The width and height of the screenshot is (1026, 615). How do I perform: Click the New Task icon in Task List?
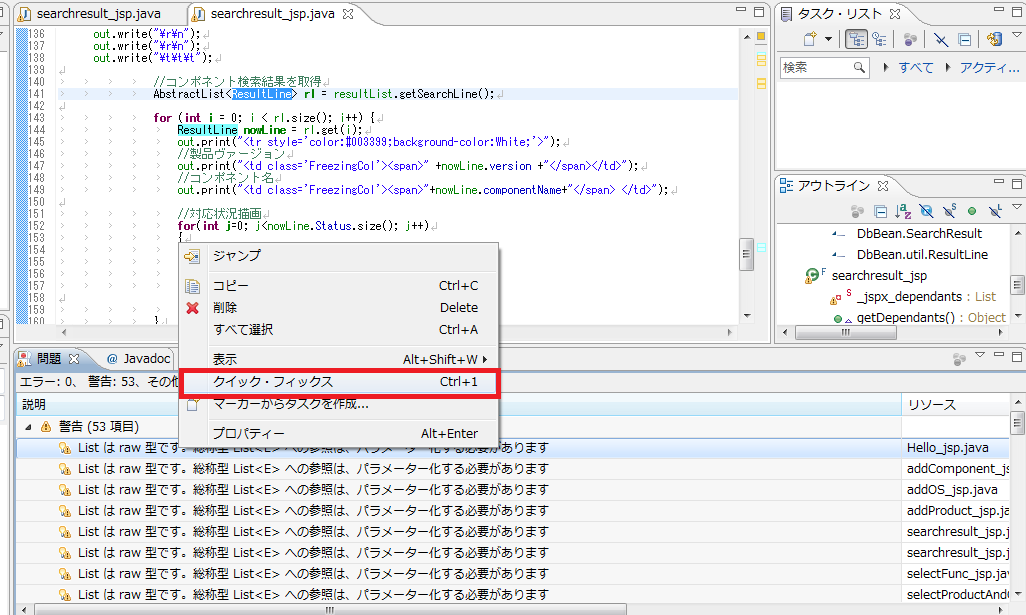pyautogui.click(x=810, y=39)
